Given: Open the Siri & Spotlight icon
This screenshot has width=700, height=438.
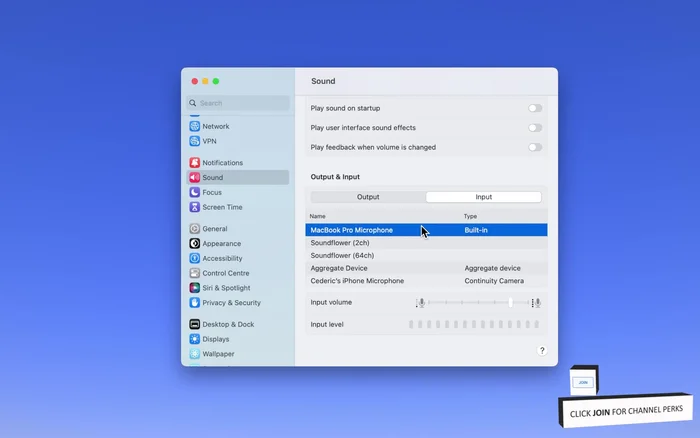Looking at the screenshot, I should (194, 288).
